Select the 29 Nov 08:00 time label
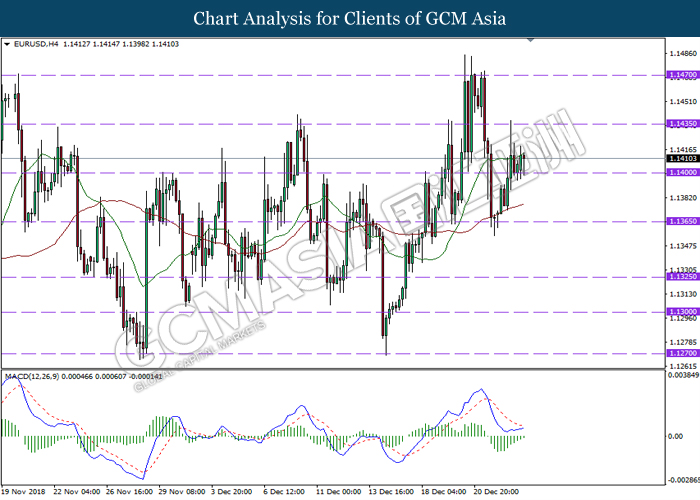This screenshot has width=700, height=500. coord(181,492)
